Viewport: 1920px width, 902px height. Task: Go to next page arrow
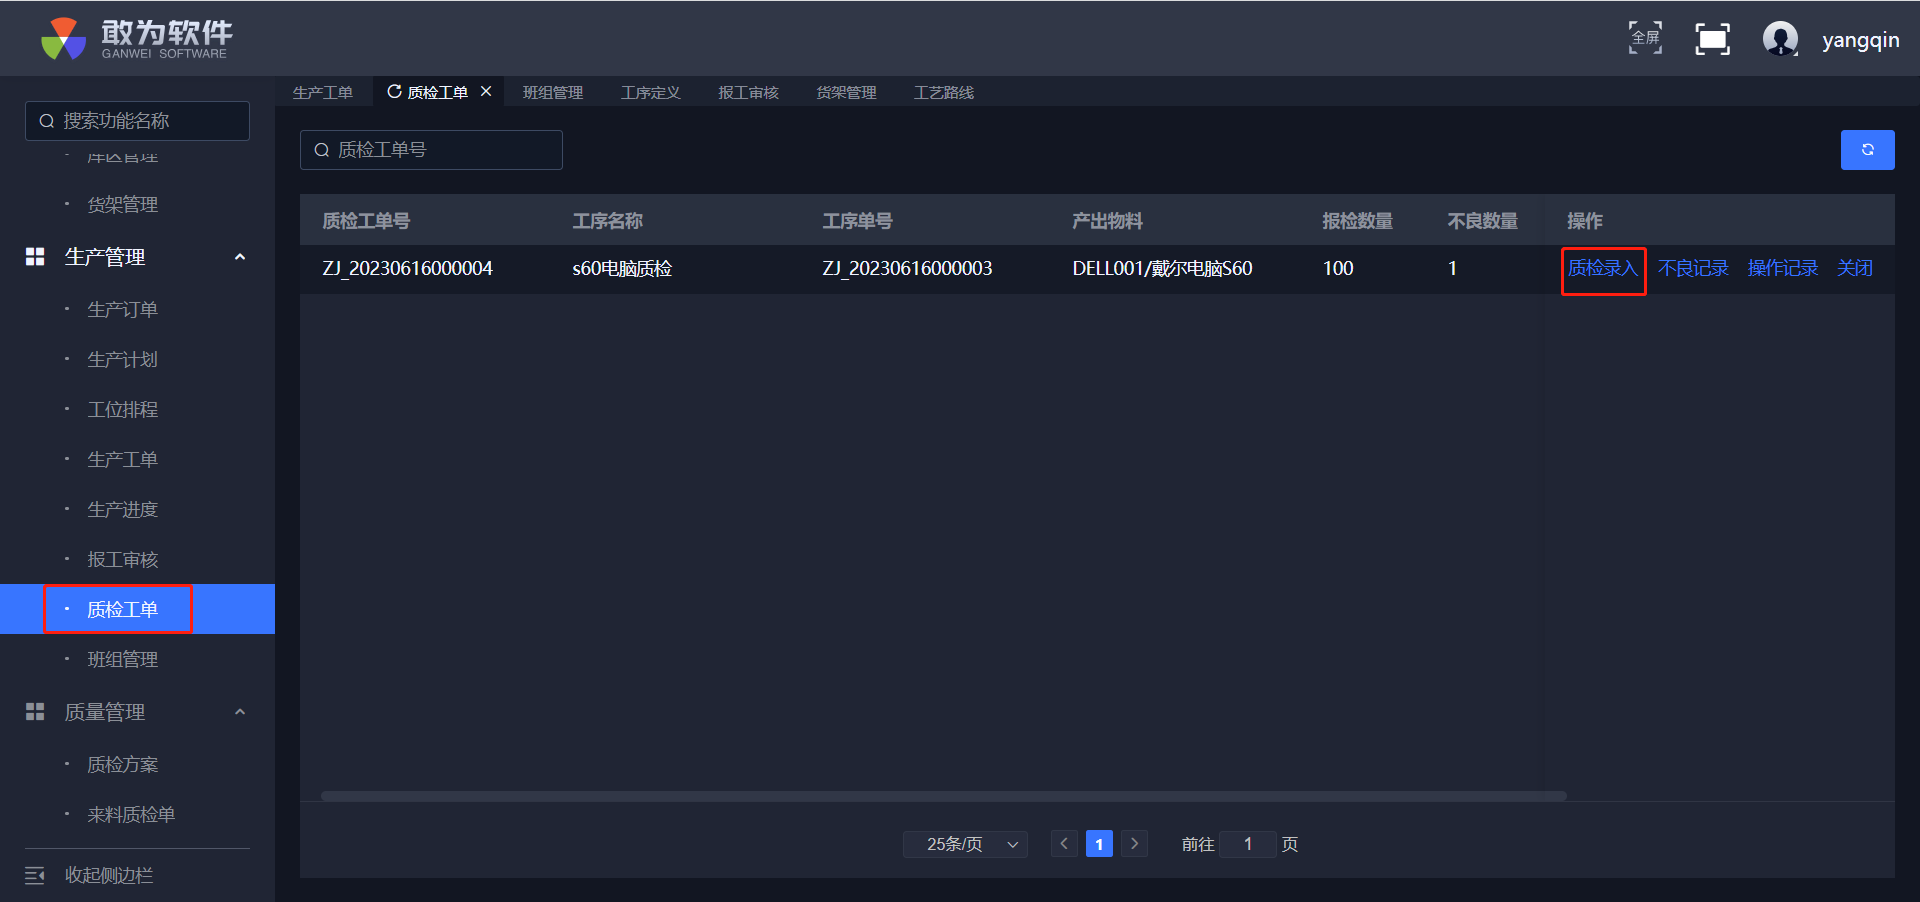coord(1134,844)
